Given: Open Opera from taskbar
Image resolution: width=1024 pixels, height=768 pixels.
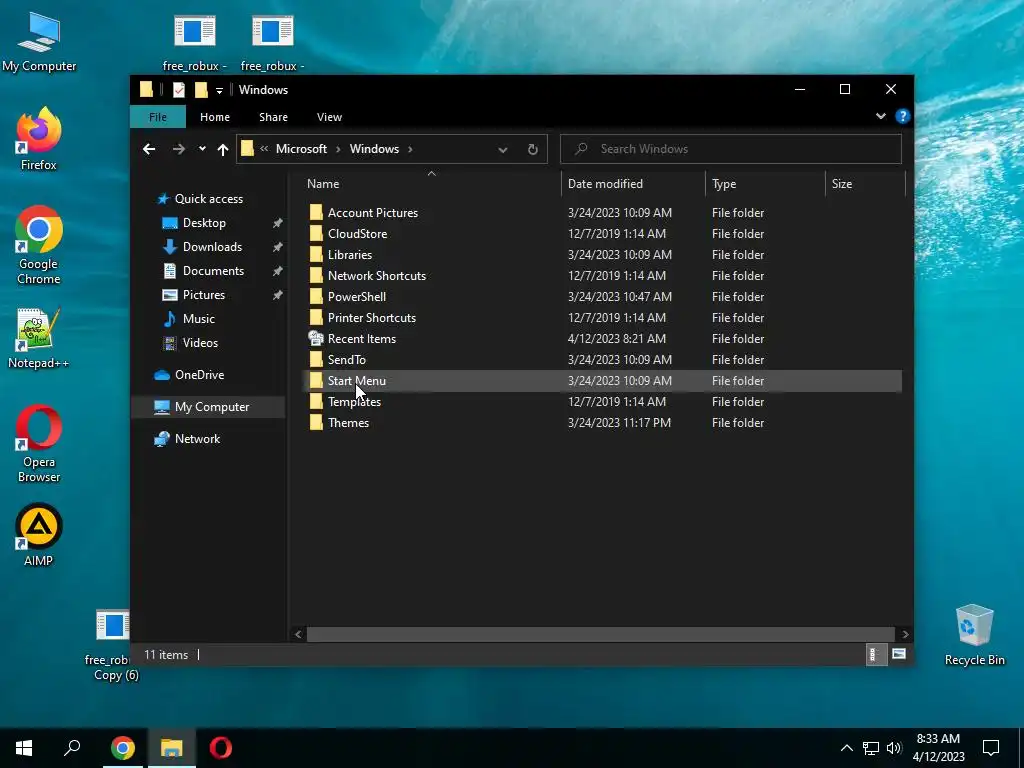Looking at the screenshot, I should pyautogui.click(x=221, y=748).
